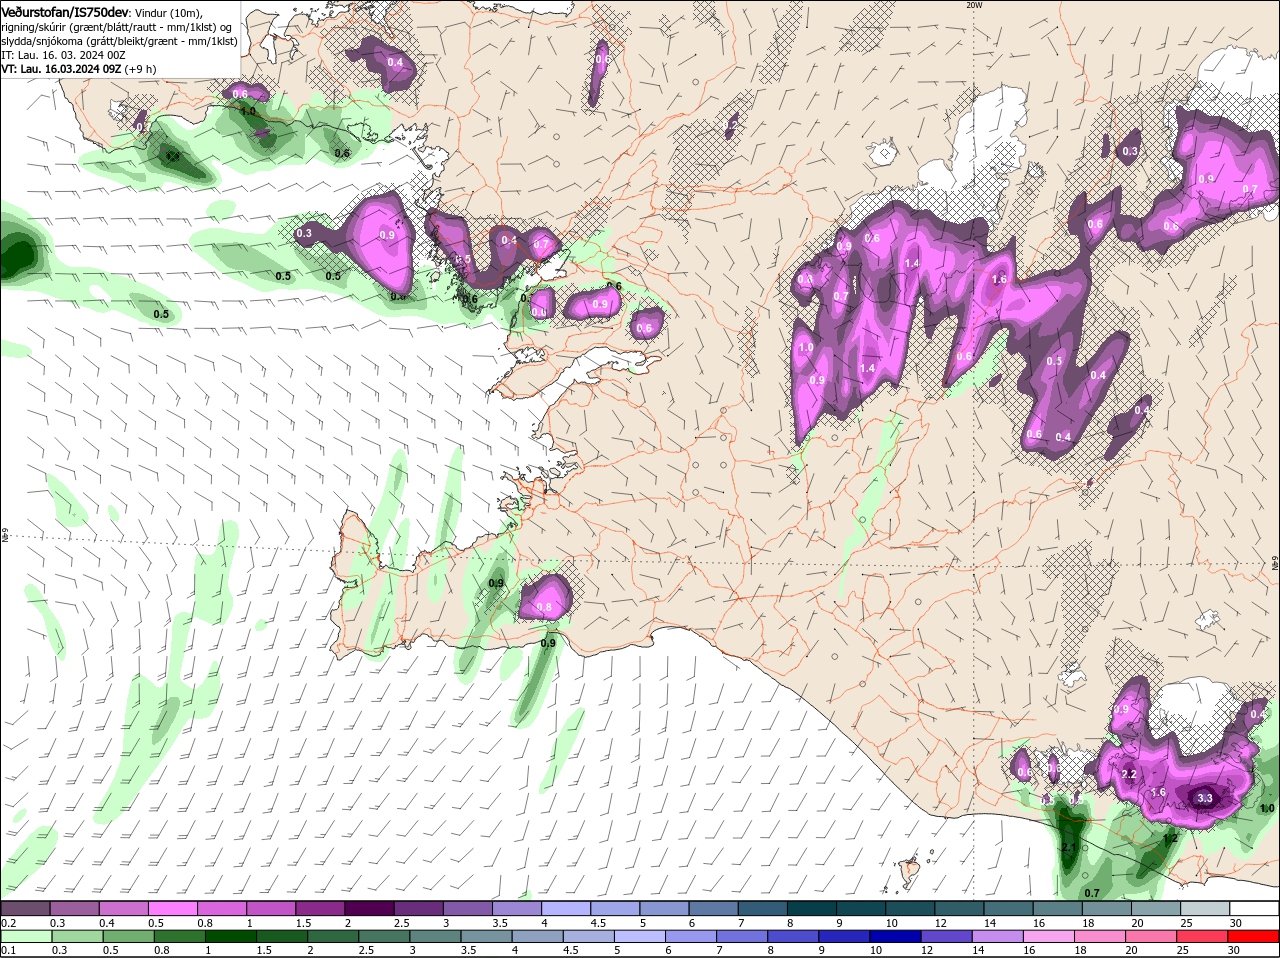Click the 'rigning/skúrir (grænt/blátt/rautt' description line
1280x958 pixels.
pos(116,26)
